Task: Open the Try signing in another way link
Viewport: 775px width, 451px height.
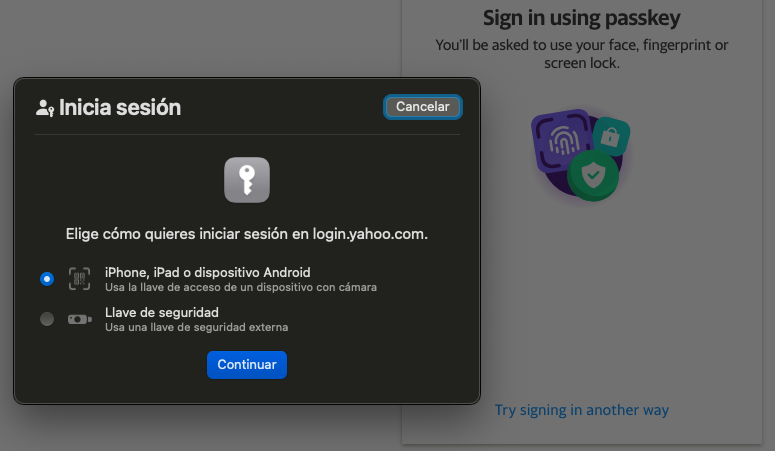Action: click(581, 410)
